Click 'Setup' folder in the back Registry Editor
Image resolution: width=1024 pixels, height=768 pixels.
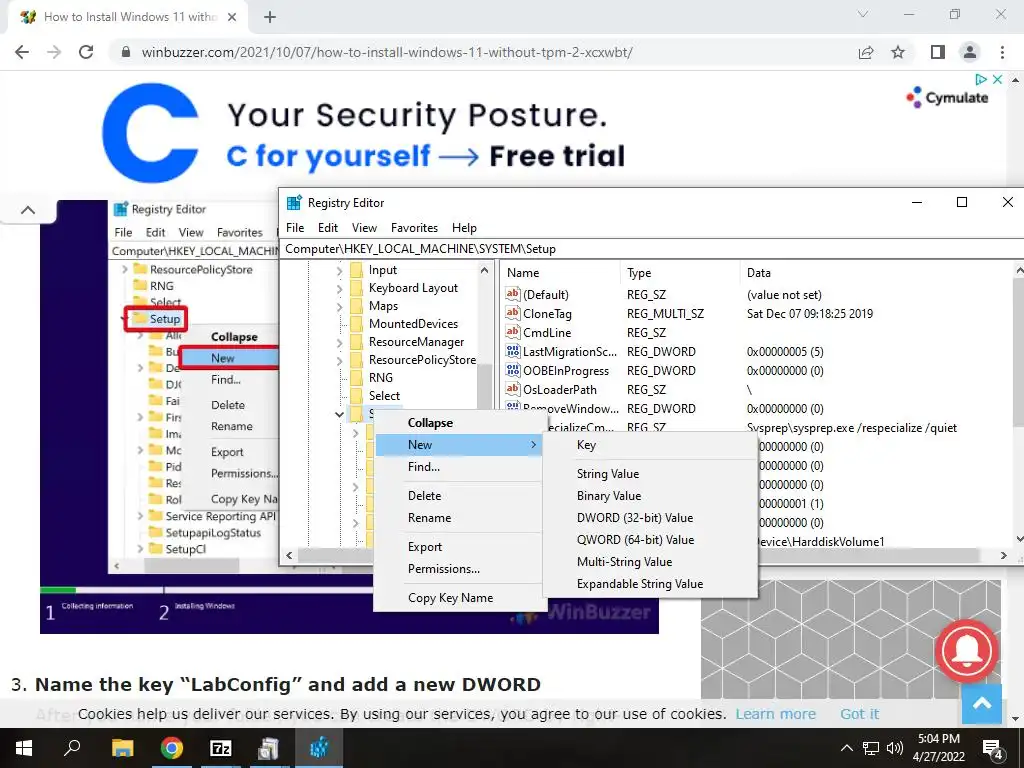pos(165,319)
